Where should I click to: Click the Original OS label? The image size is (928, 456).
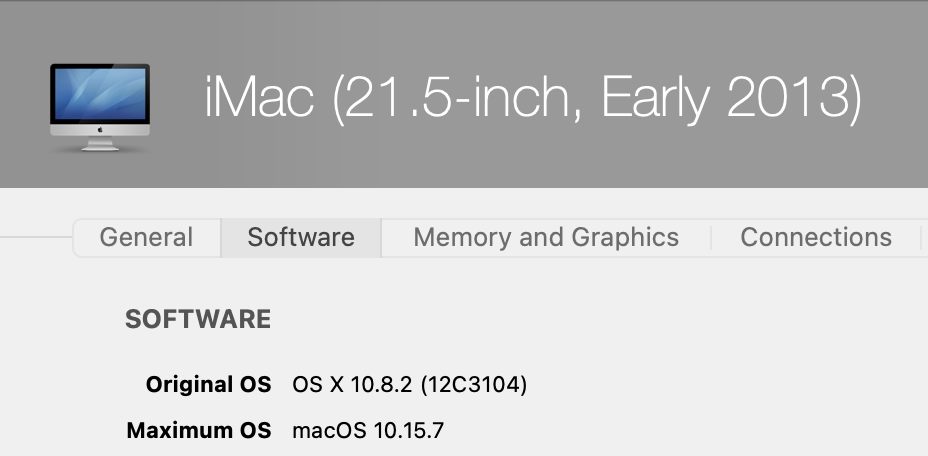tap(208, 384)
